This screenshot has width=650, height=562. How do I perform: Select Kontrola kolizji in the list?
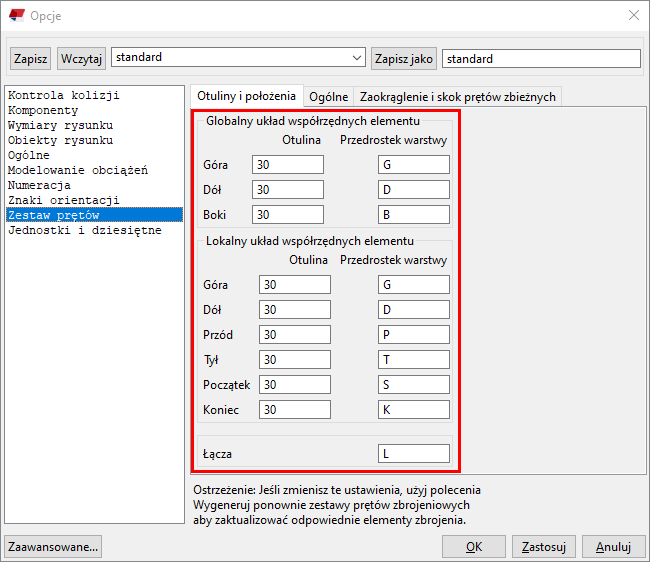click(x=63, y=96)
